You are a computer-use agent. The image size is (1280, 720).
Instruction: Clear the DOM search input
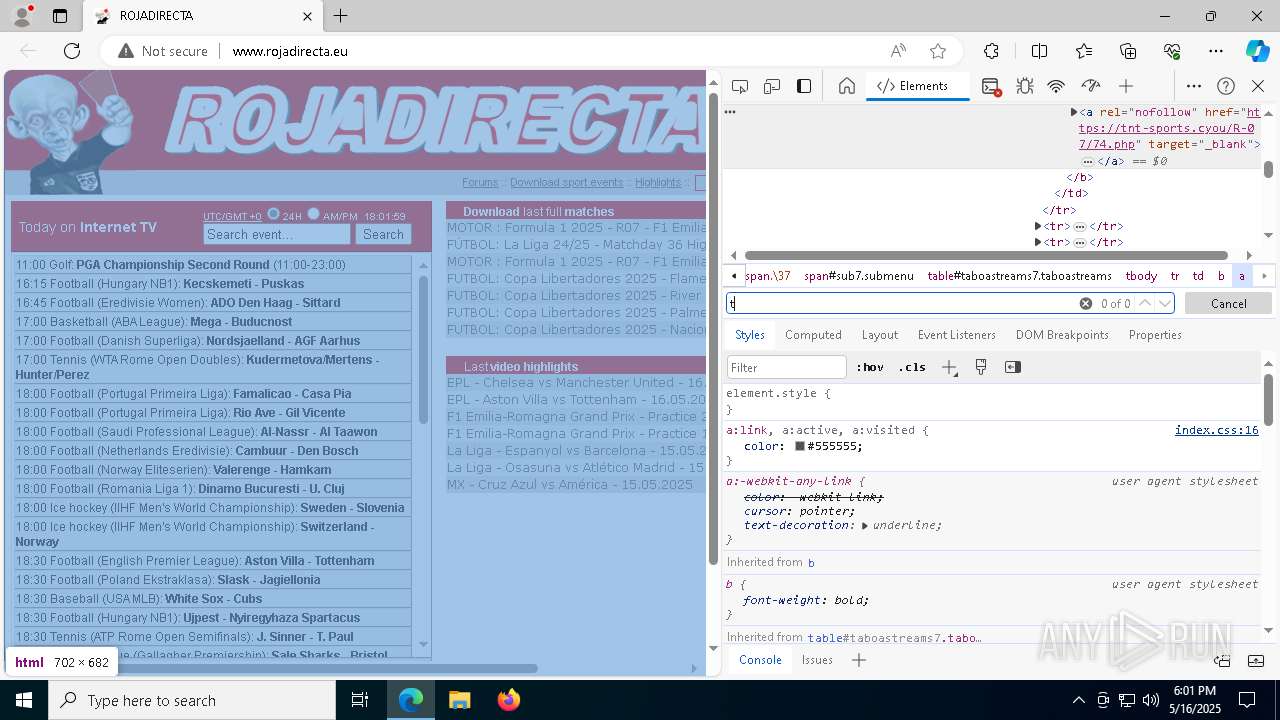(x=1085, y=303)
